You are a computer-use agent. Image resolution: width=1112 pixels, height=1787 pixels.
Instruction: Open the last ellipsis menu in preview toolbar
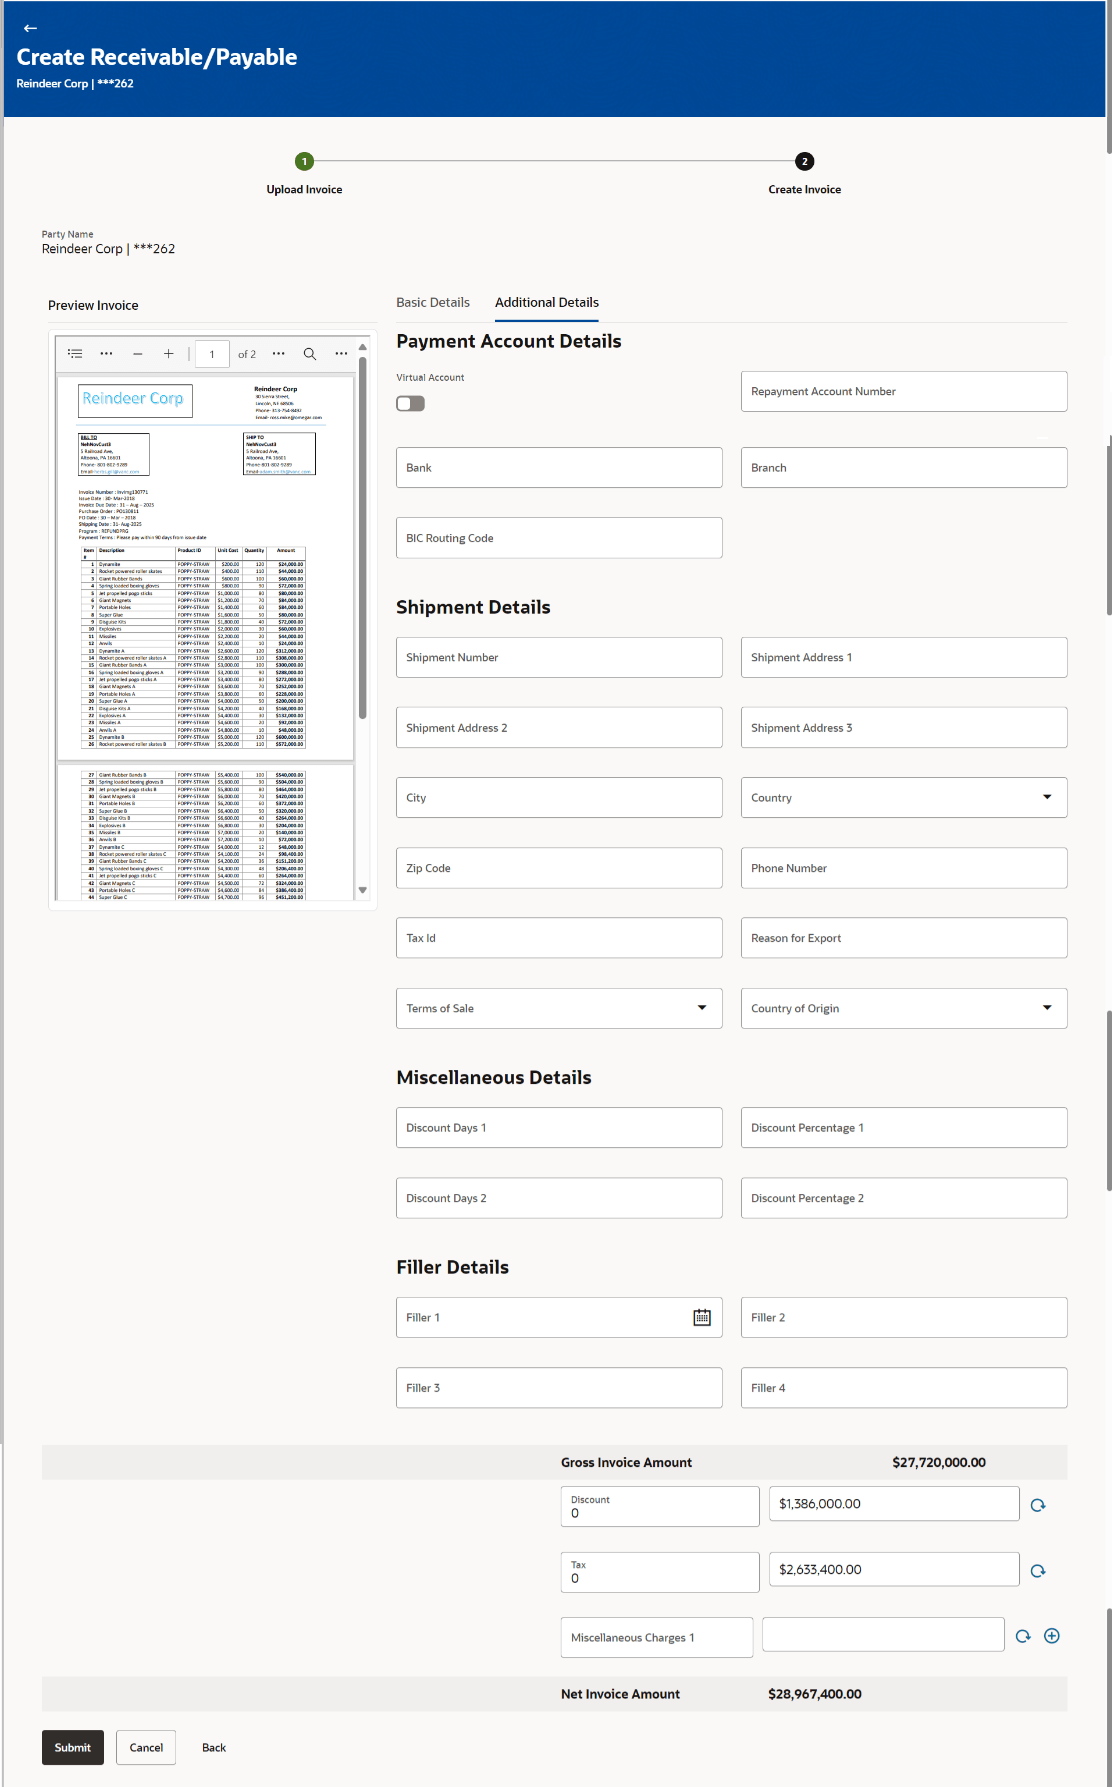point(341,354)
